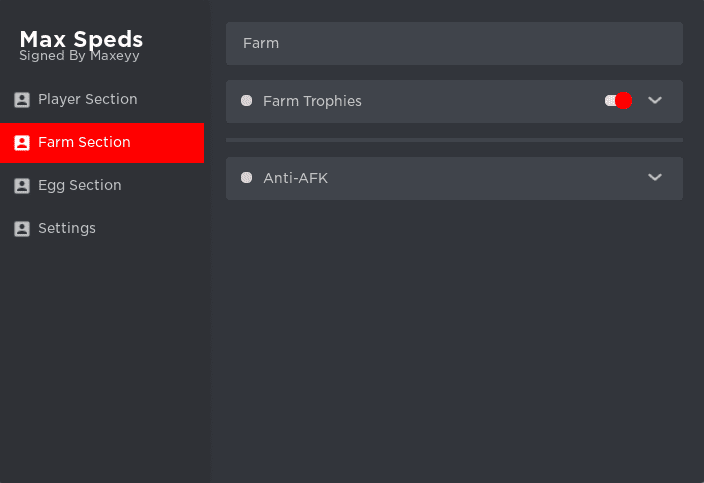Click the Farm Section person icon

[22, 143]
